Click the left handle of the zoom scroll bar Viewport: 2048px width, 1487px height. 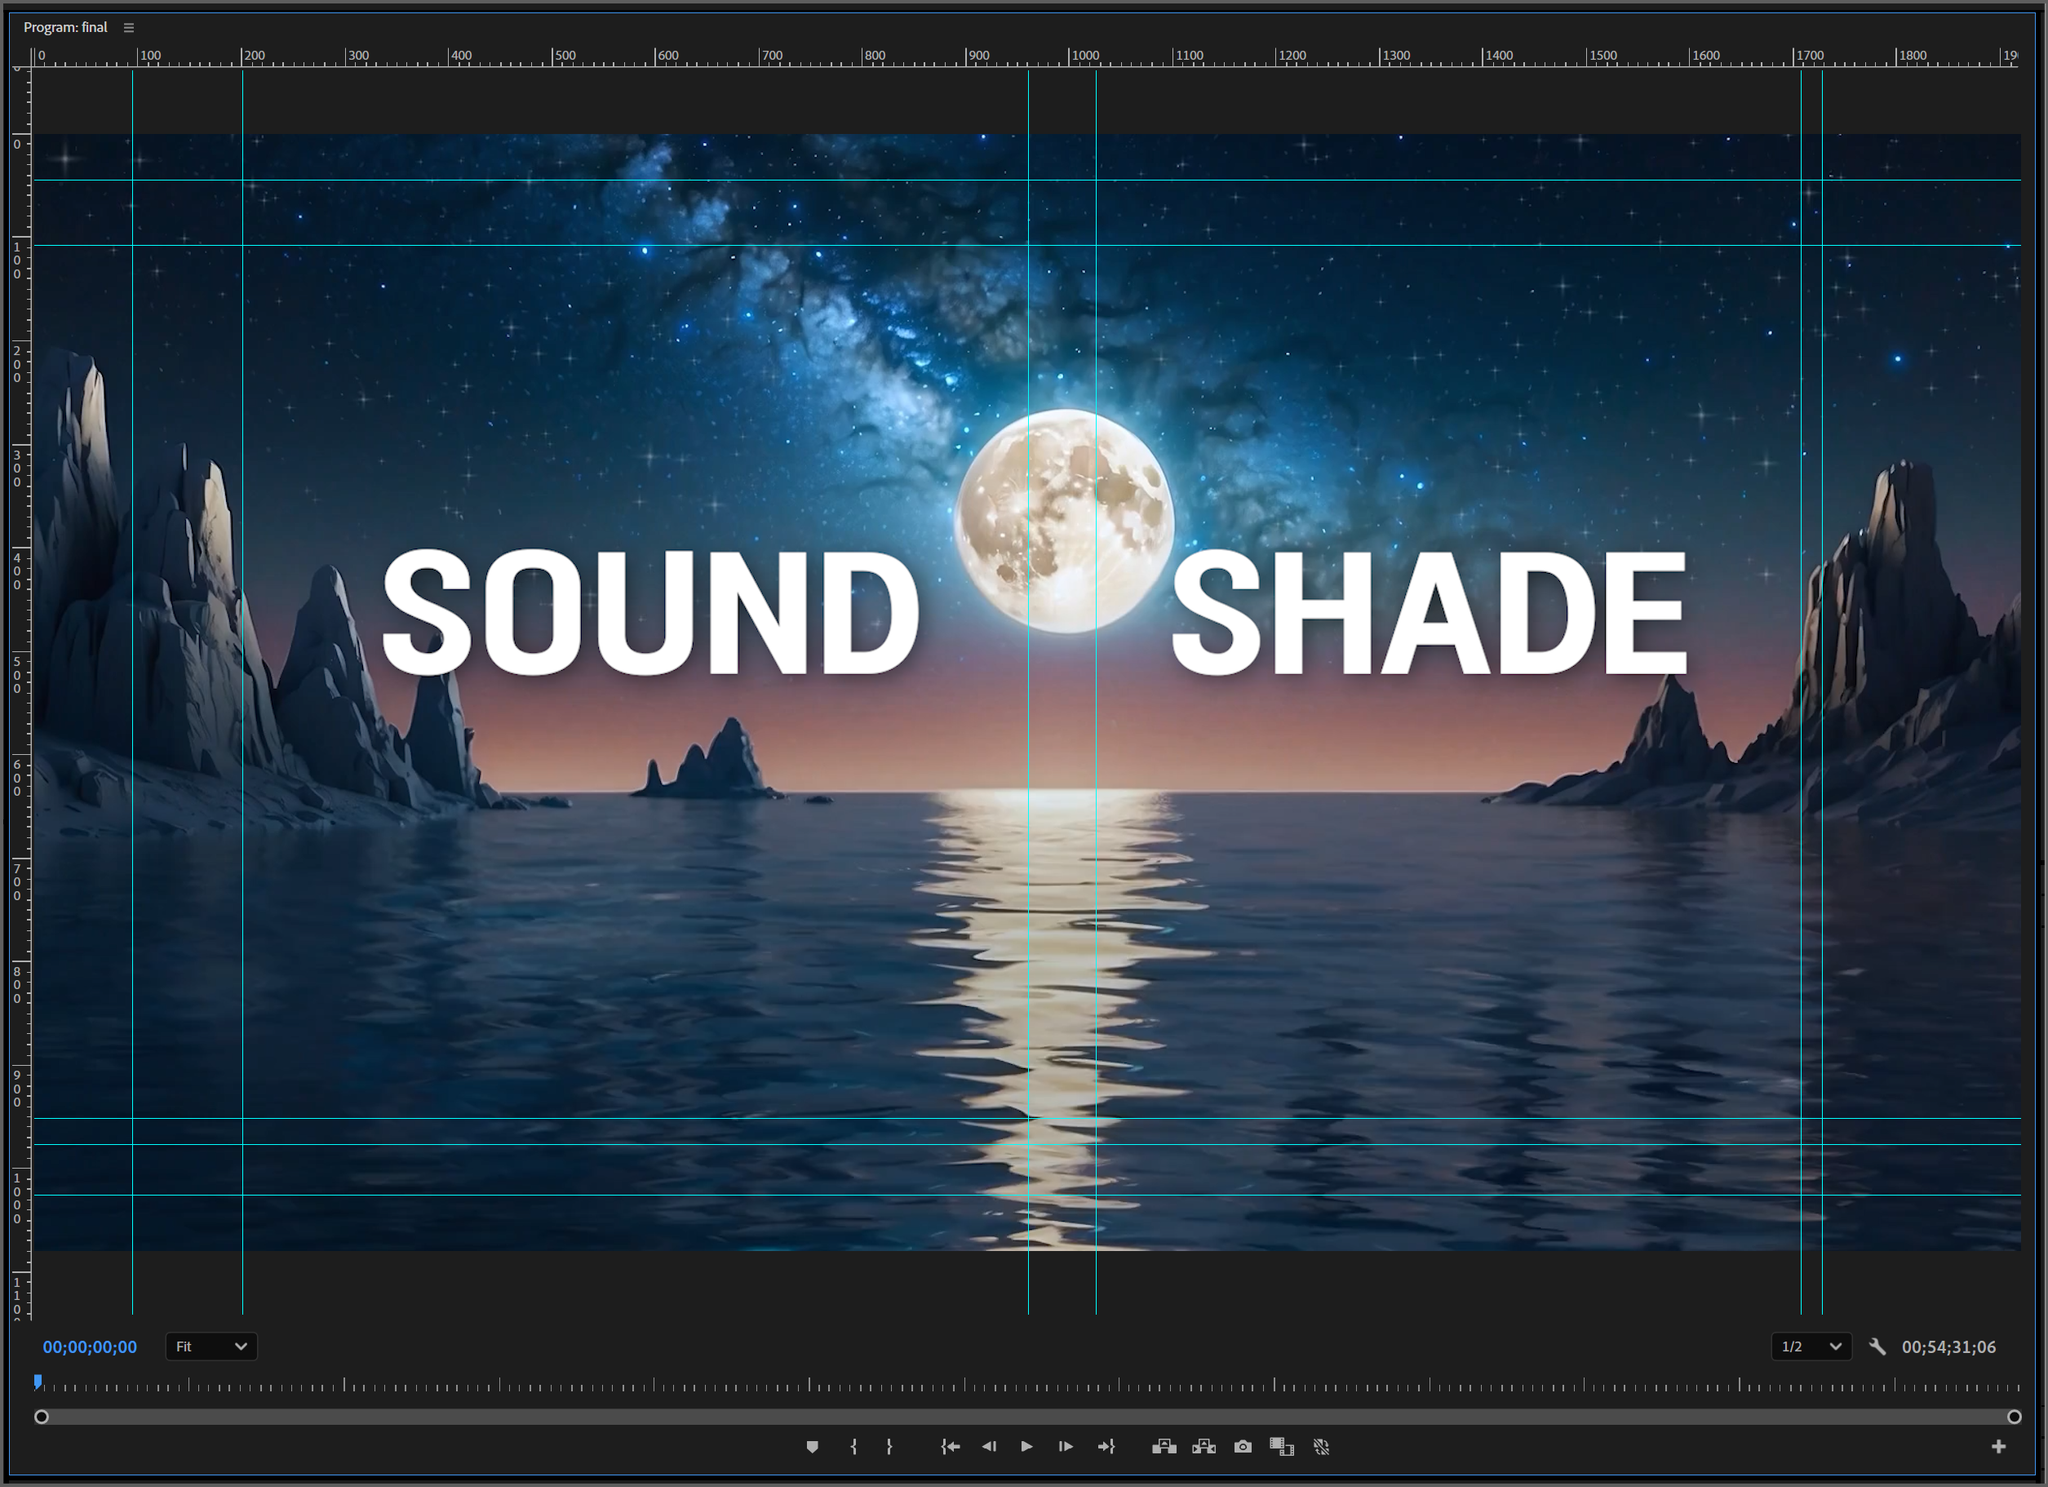pyautogui.click(x=41, y=1417)
